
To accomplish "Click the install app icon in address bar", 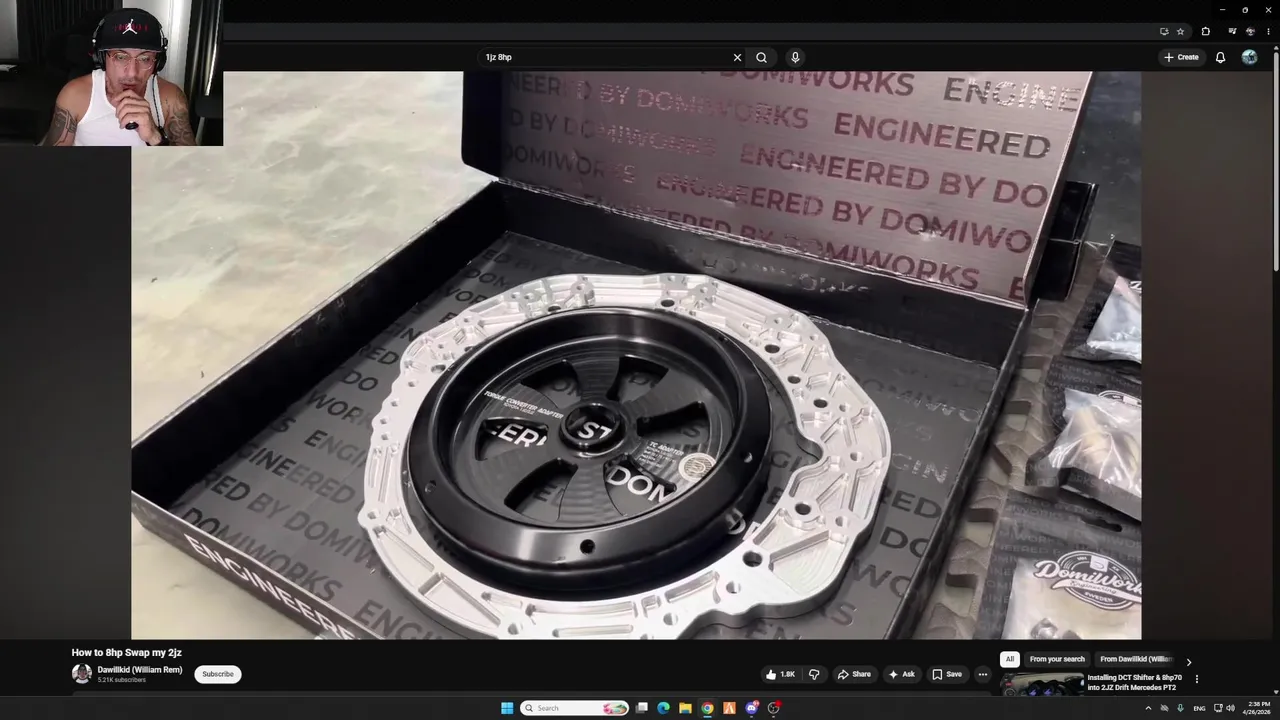I will pyautogui.click(x=1164, y=31).
